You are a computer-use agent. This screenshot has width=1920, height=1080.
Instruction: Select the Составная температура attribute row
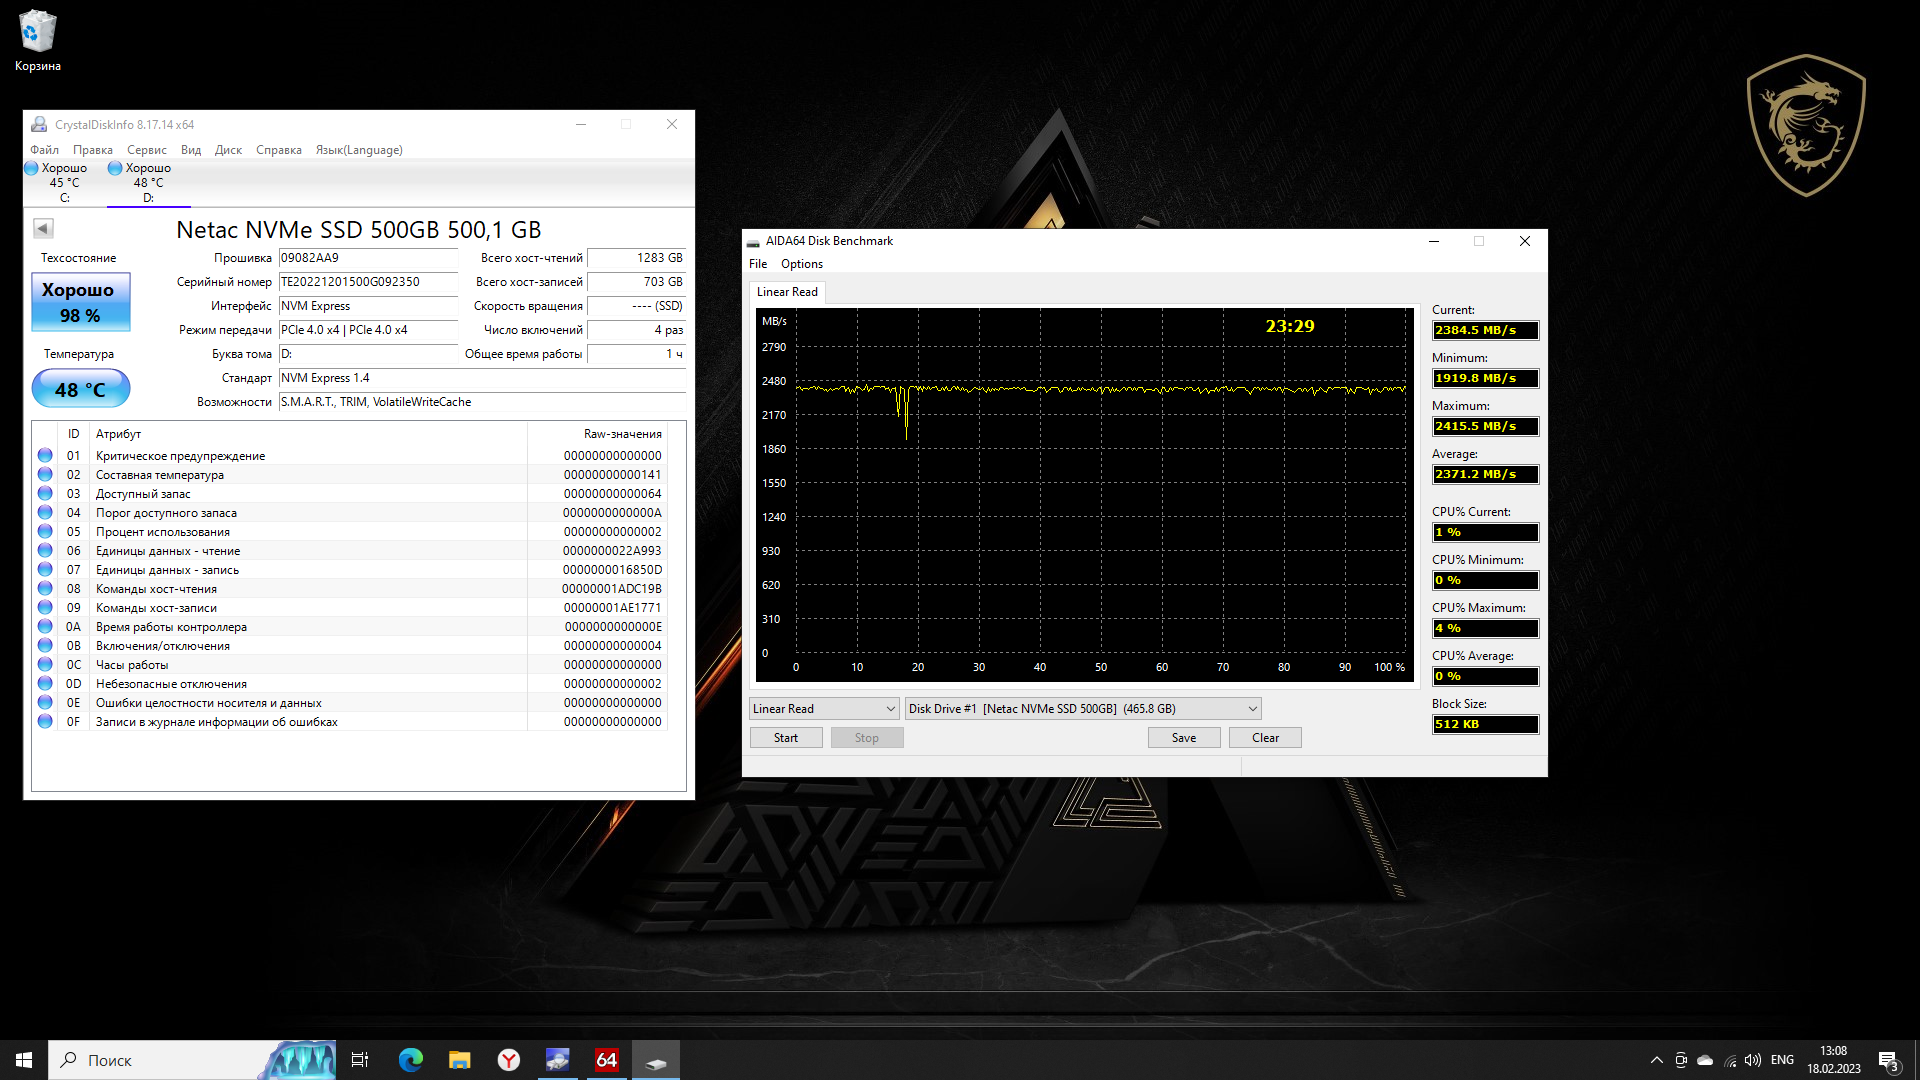click(x=350, y=475)
